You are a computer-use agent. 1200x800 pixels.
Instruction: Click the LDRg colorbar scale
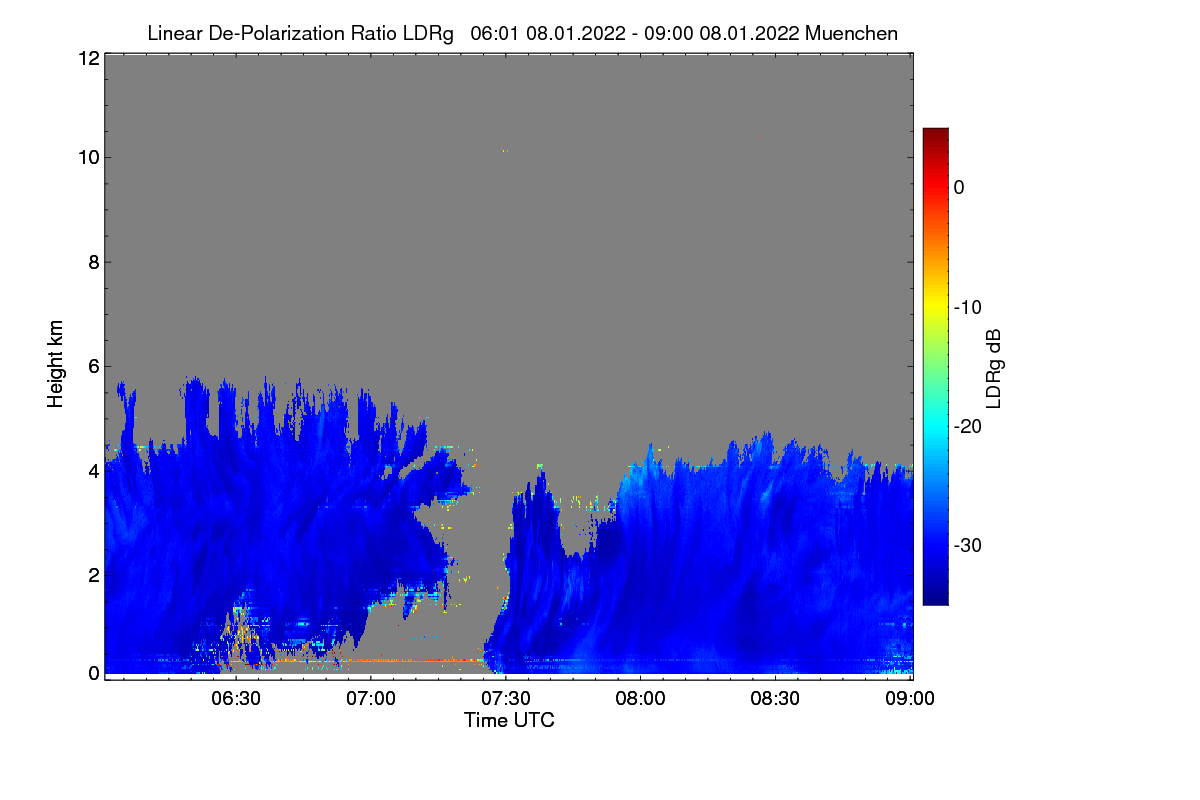pos(935,366)
